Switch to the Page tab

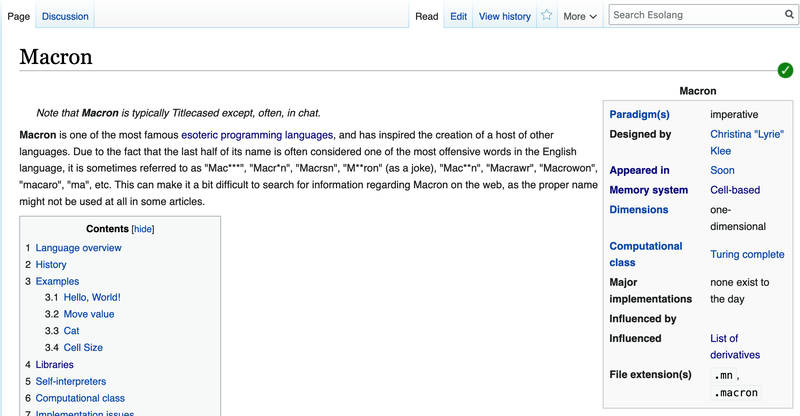point(18,16)
